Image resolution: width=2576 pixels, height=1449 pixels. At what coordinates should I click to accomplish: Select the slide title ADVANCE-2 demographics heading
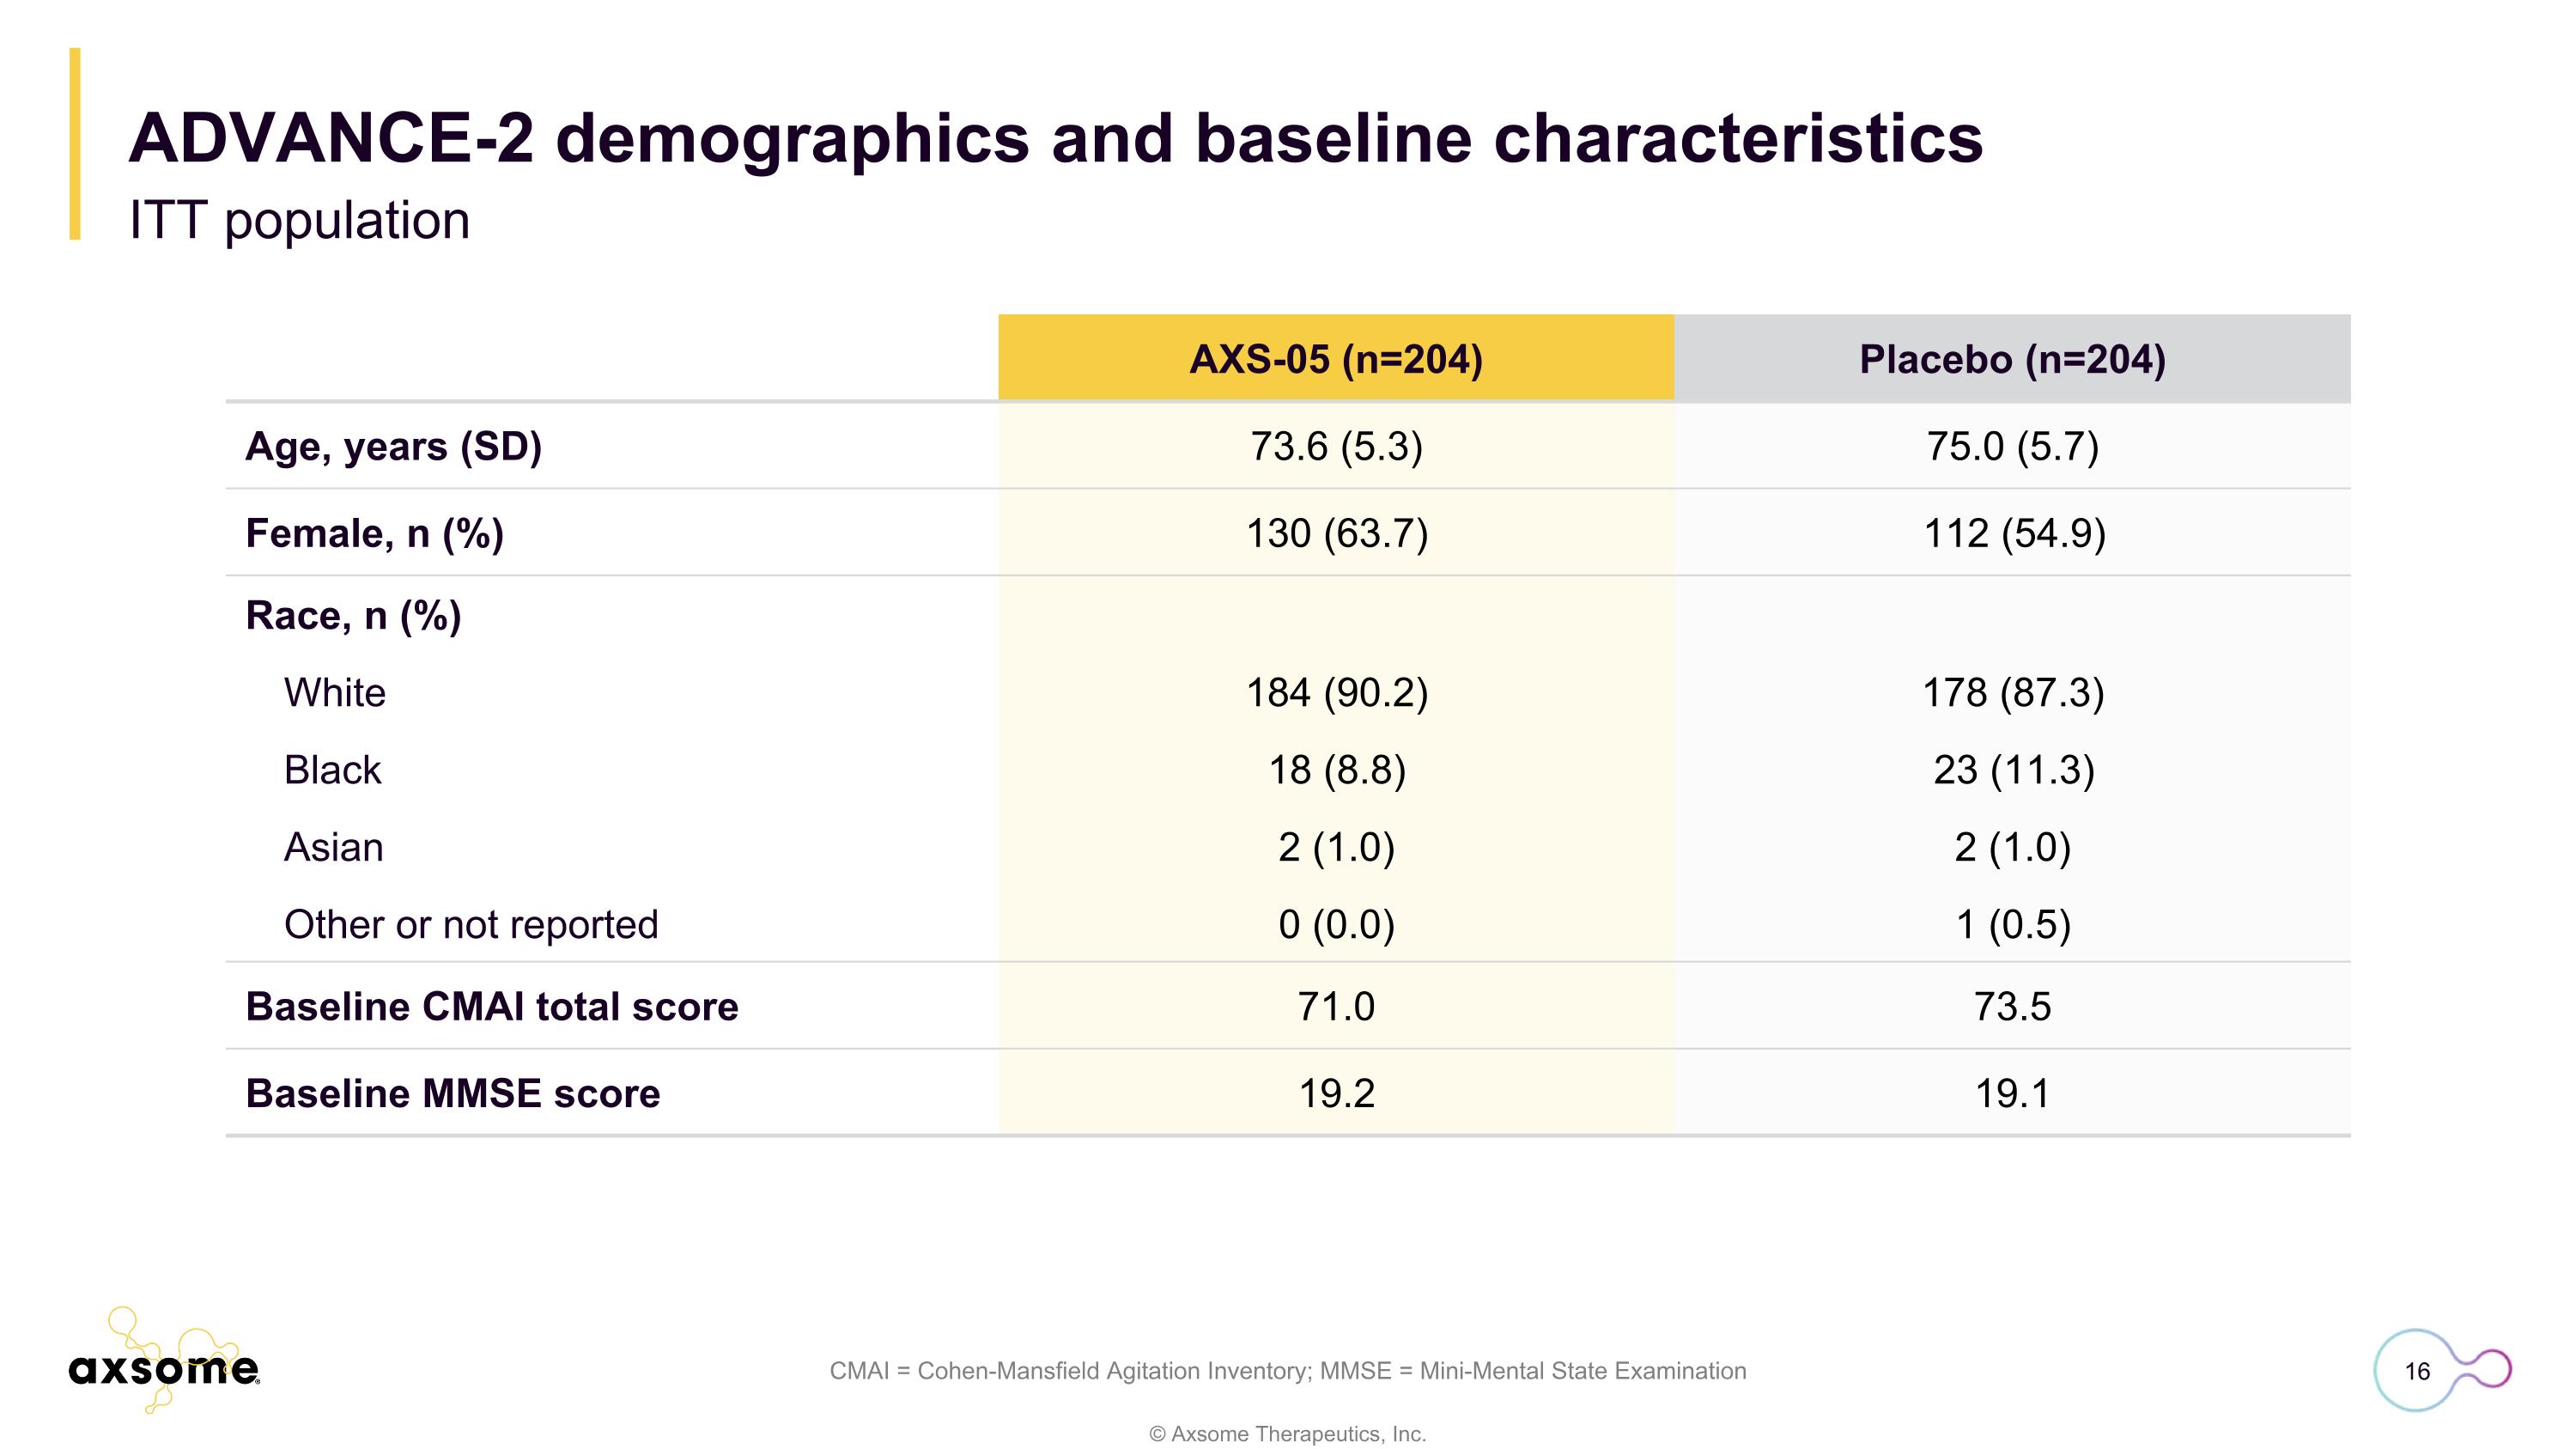pyautogui.click(x=1055, y=139)
